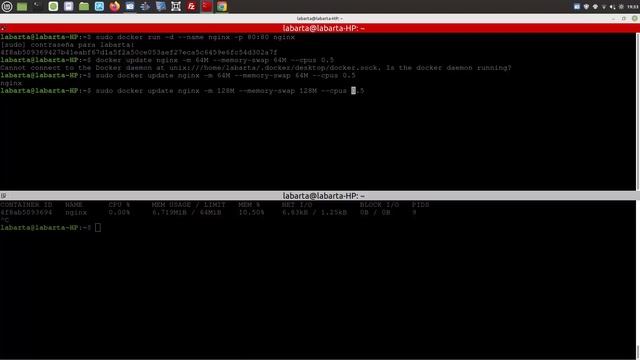Click the 'MEM USAGE / LIMIT' column header
The height and width of the screenshot is (360, 640).
[x=189, y=204]
